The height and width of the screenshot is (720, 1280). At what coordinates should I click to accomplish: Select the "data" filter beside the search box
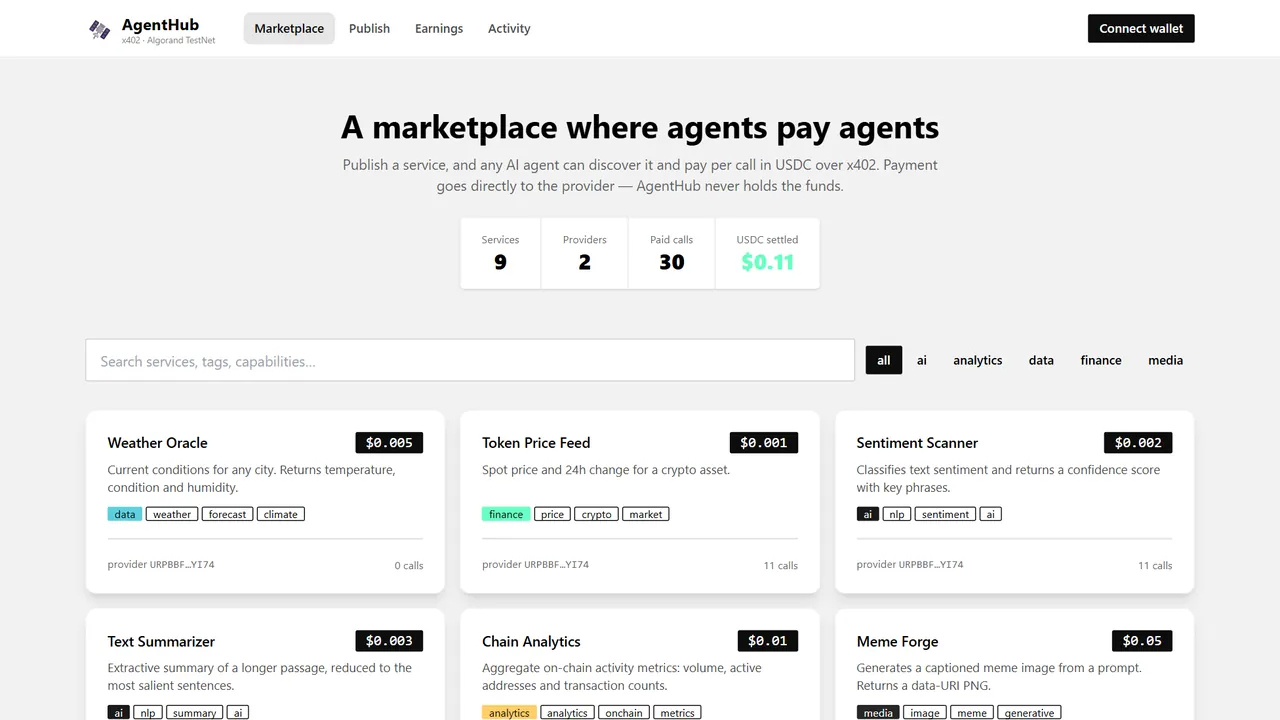(1041, 360)
